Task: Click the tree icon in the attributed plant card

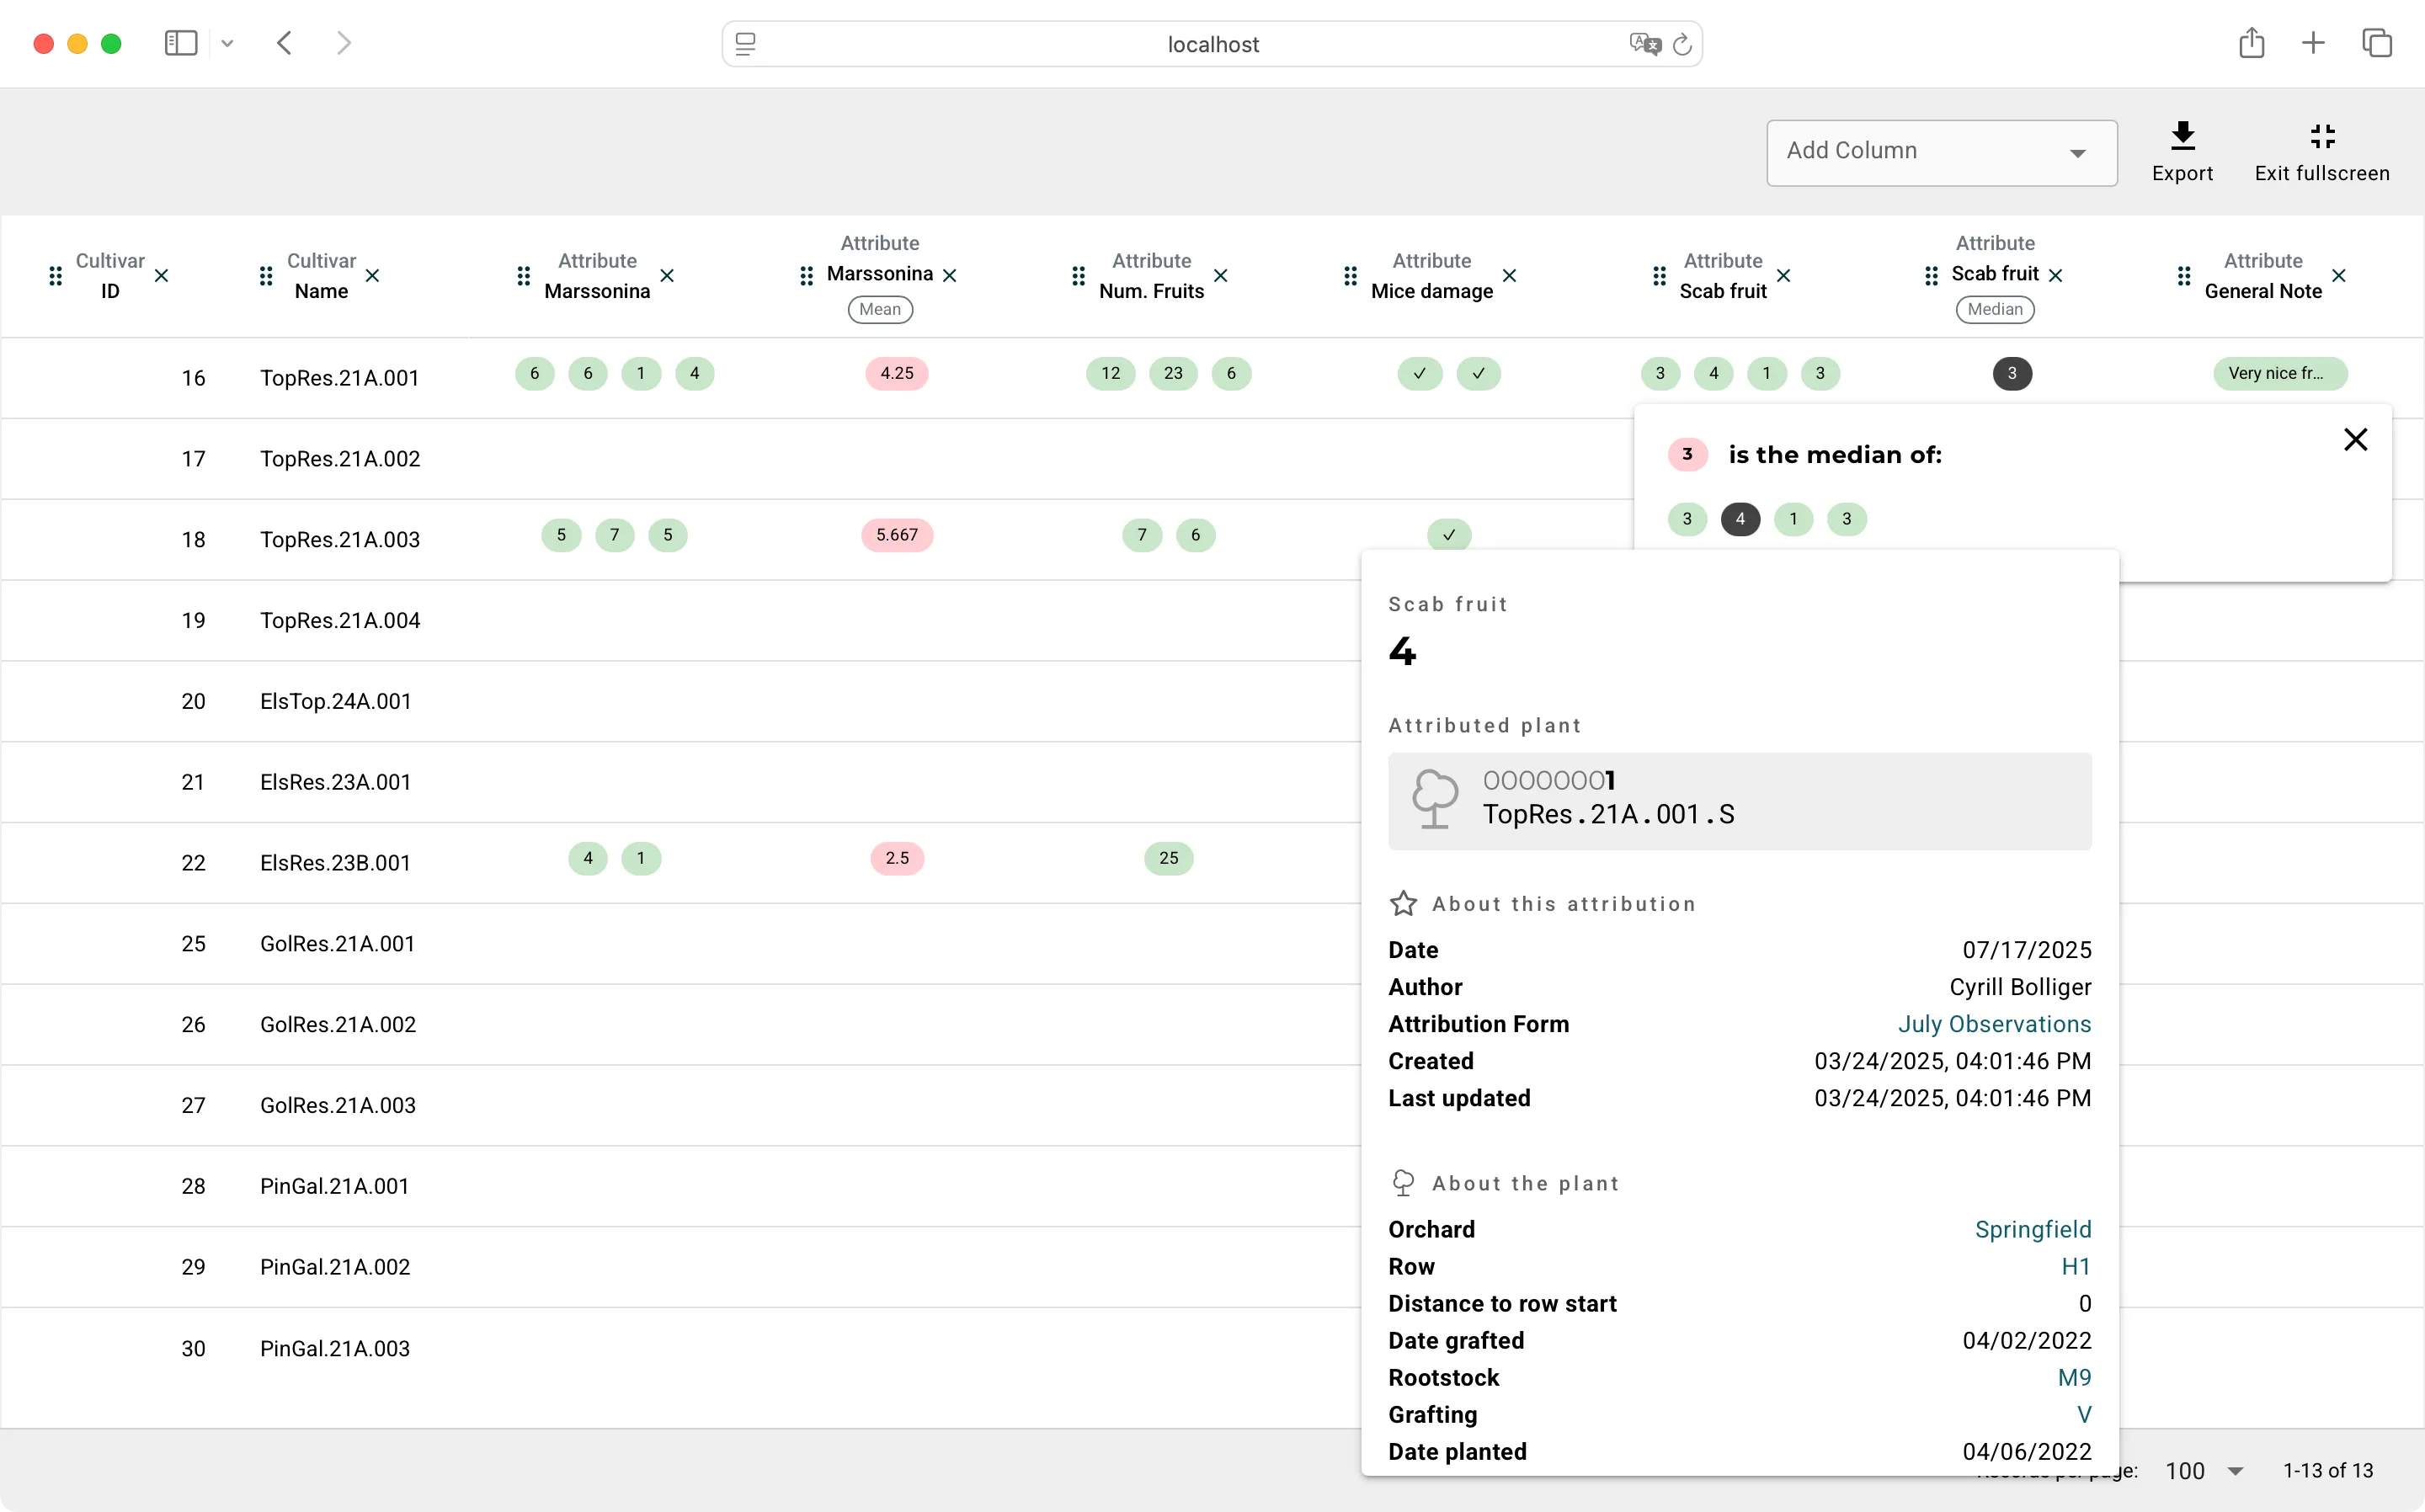Action: click(x=1436, y=797)
